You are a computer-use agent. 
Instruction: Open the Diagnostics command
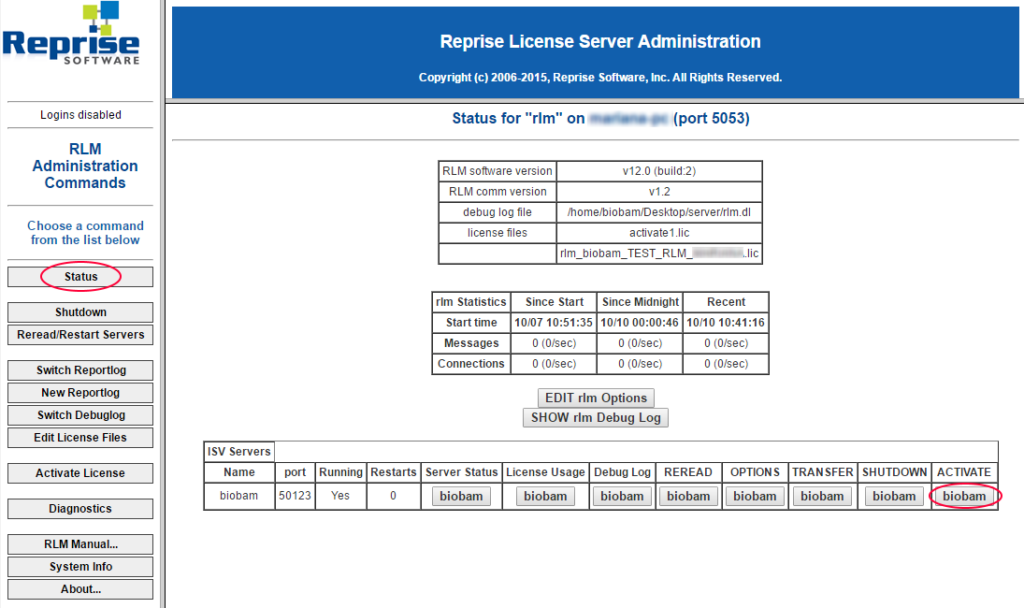point(79,508)
